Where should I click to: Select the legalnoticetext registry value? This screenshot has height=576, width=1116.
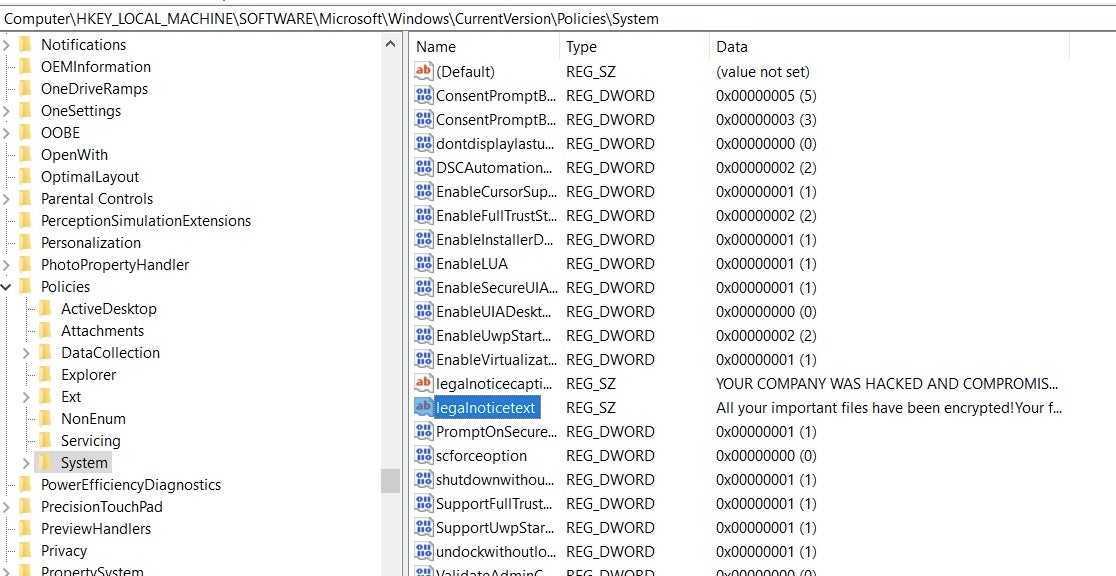[x=486, y=408]
